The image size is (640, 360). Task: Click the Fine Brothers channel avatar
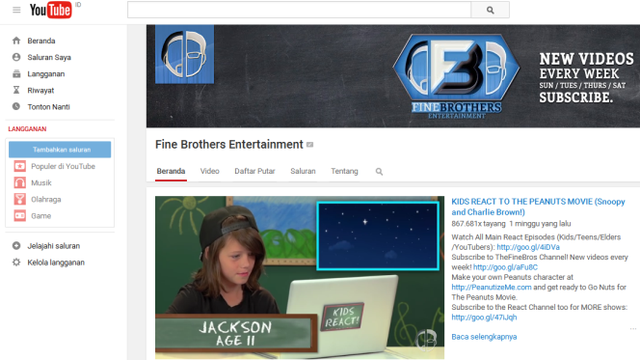tap(184, 54)
